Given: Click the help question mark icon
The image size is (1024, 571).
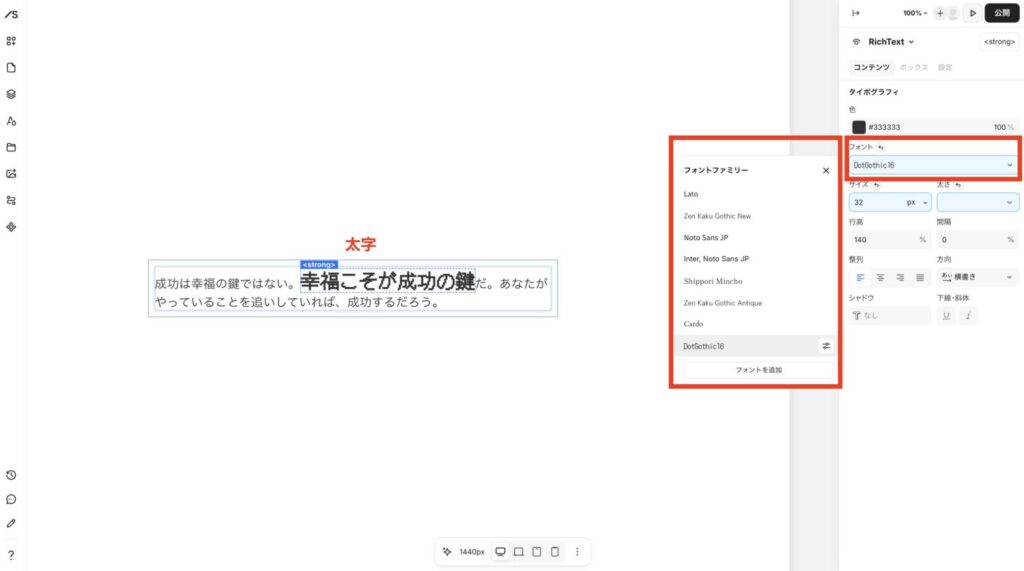Looking at the screenshot, I should (11, 555).
